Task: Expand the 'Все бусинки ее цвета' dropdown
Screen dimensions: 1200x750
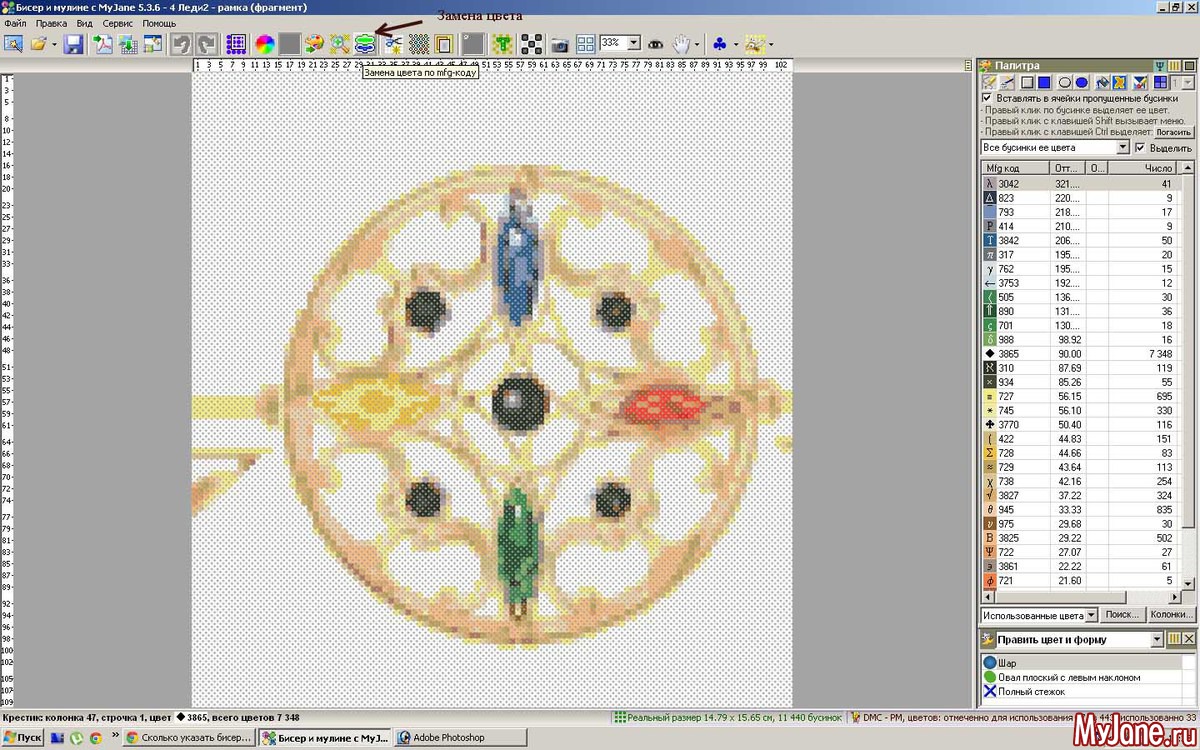Action: (1122, 148)
